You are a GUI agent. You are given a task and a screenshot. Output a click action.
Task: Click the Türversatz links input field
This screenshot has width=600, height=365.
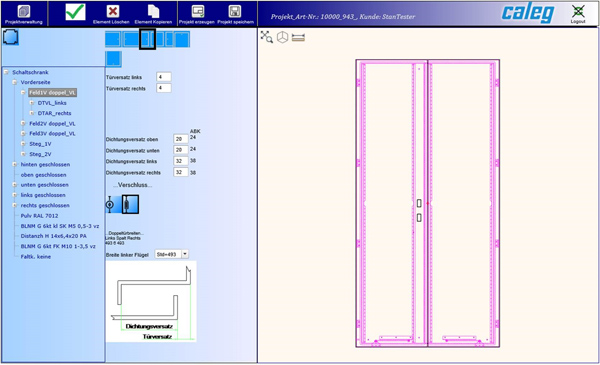(x=164, y=77)
